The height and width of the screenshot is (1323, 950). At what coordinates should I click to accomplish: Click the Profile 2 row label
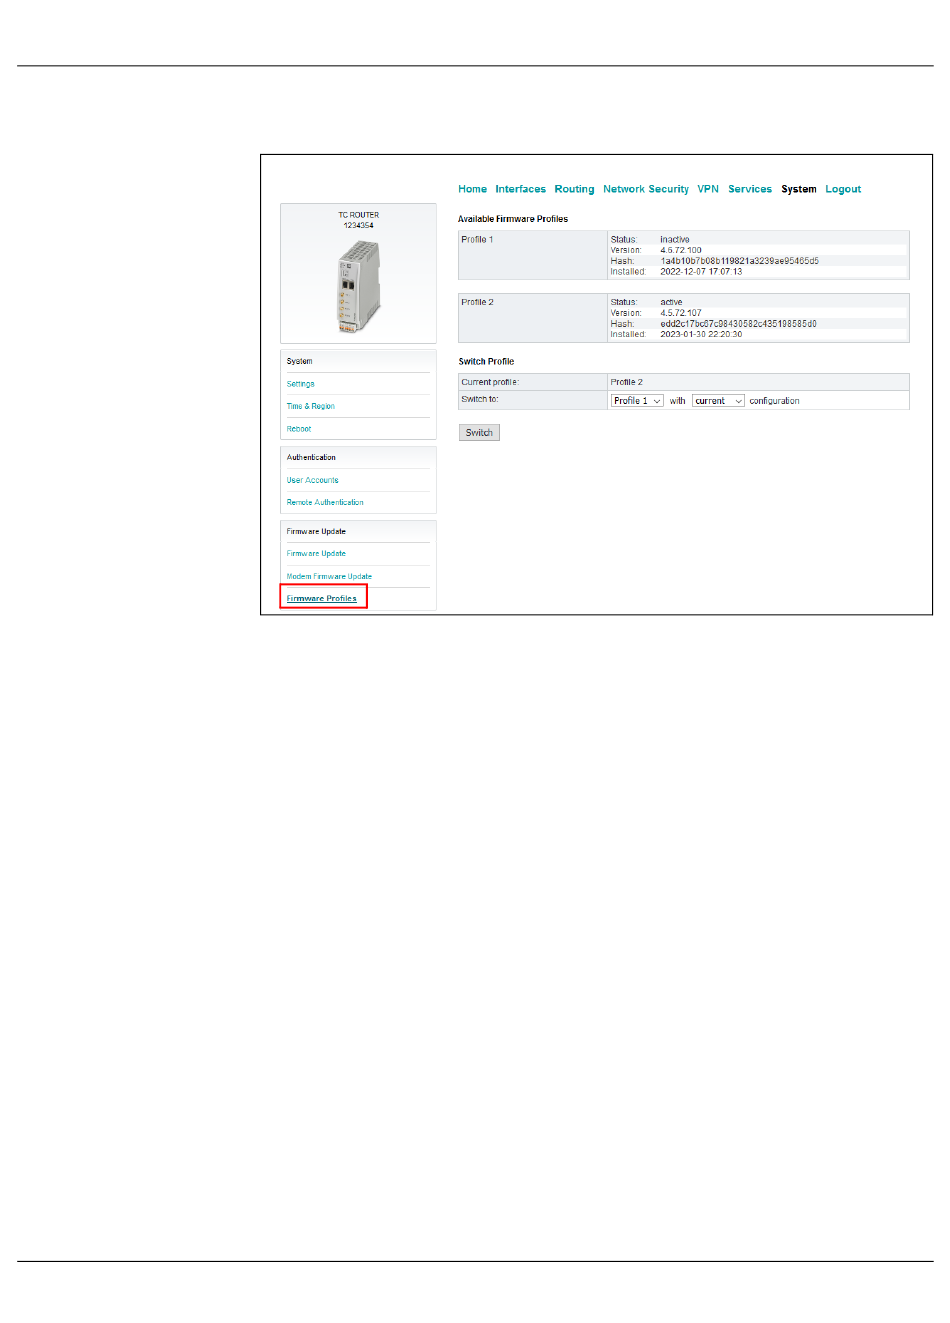pyautogui.click(x=477, y=302)
